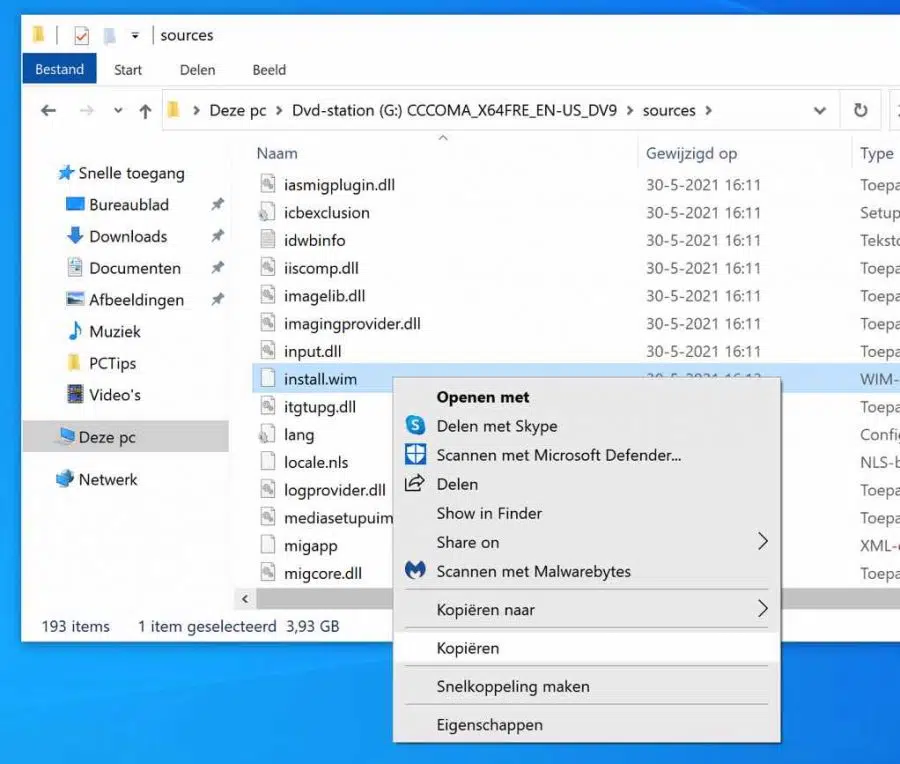
Task: Go back with the left arrow button
Action: tap(48, 110)
